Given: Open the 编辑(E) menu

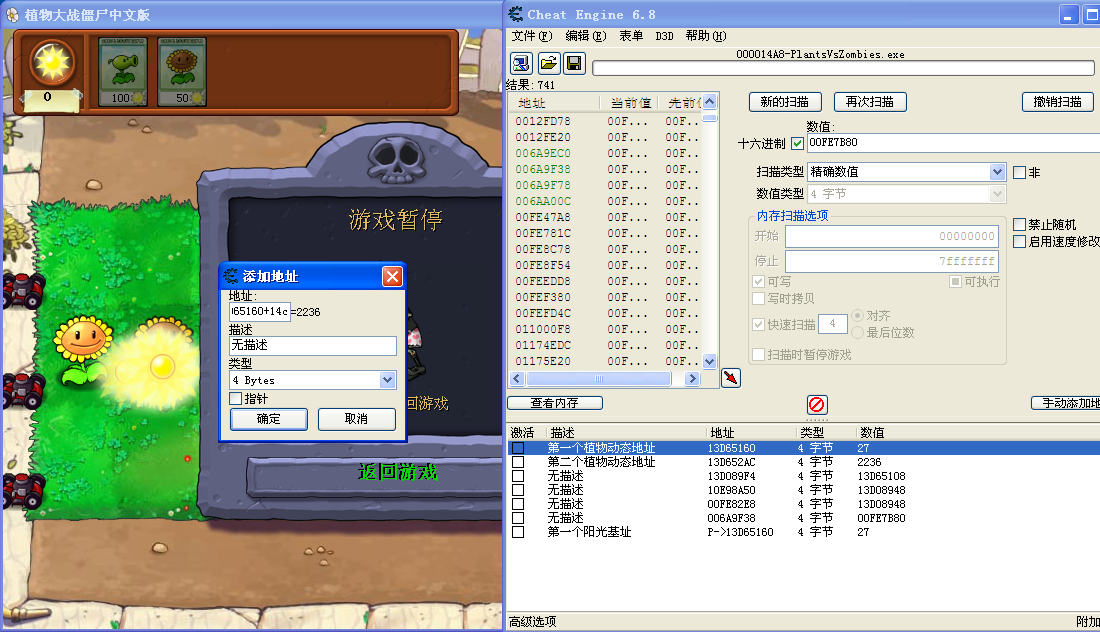Looking at the screenshot, I should 586,36.
